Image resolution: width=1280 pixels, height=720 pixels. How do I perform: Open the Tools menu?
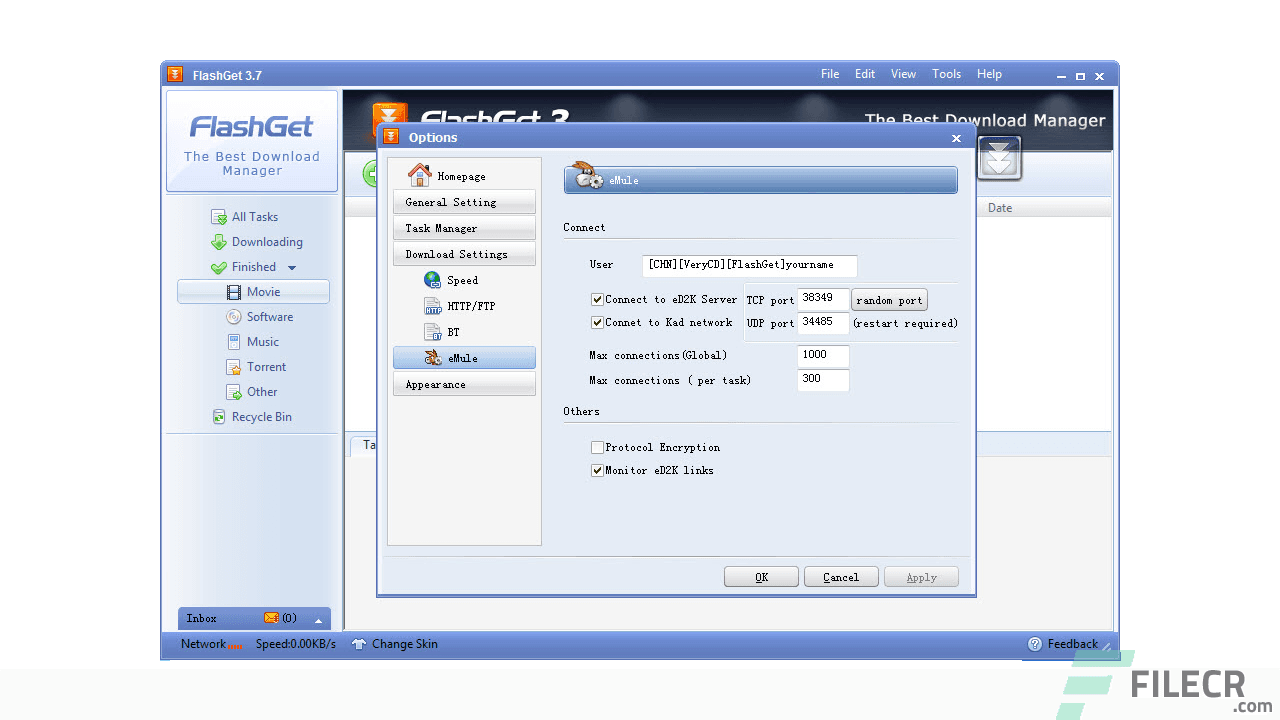[946, 74]
